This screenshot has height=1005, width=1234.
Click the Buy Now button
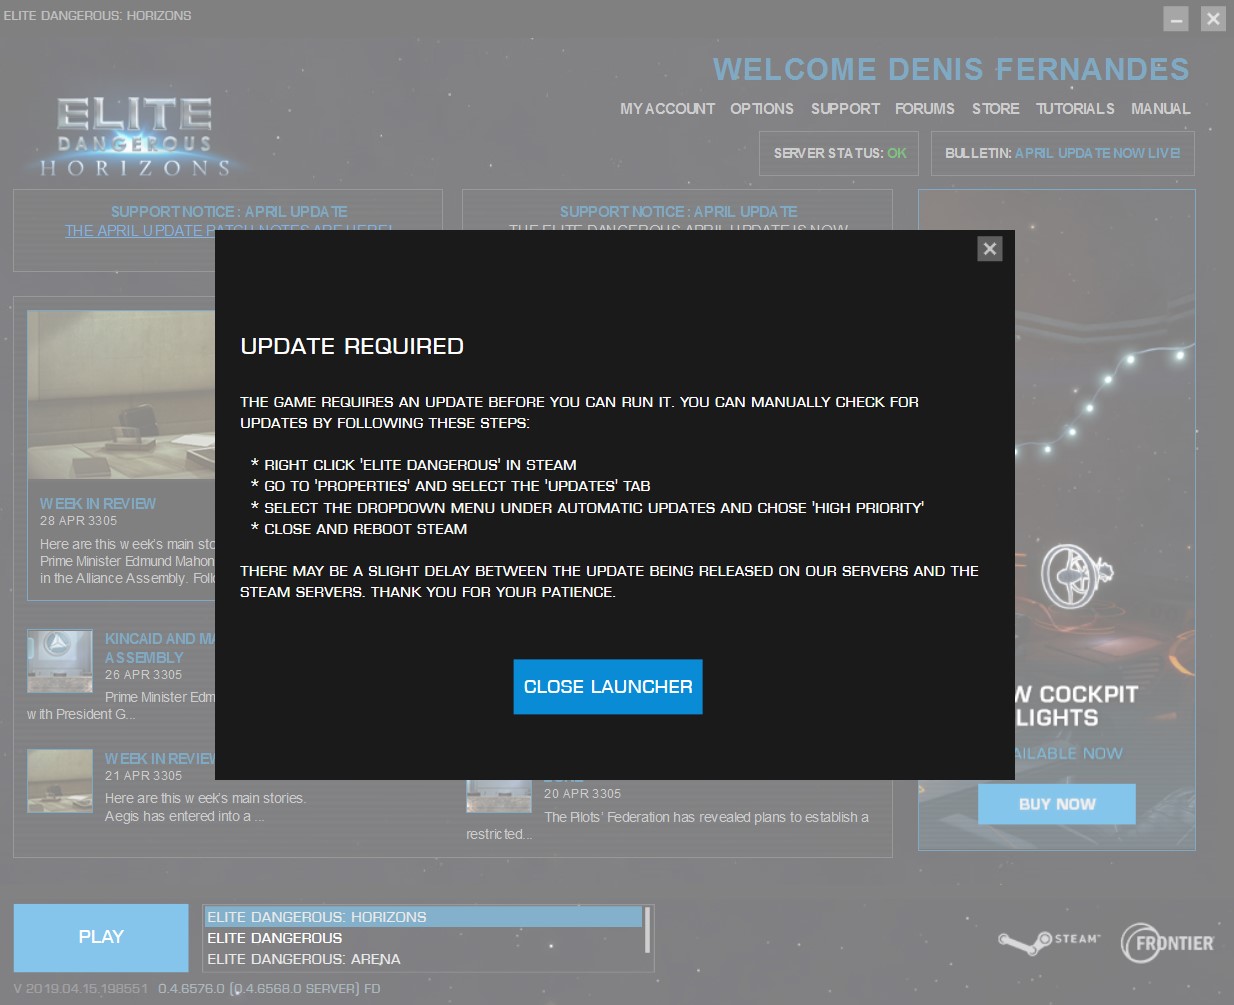[x=1057, y=804]
